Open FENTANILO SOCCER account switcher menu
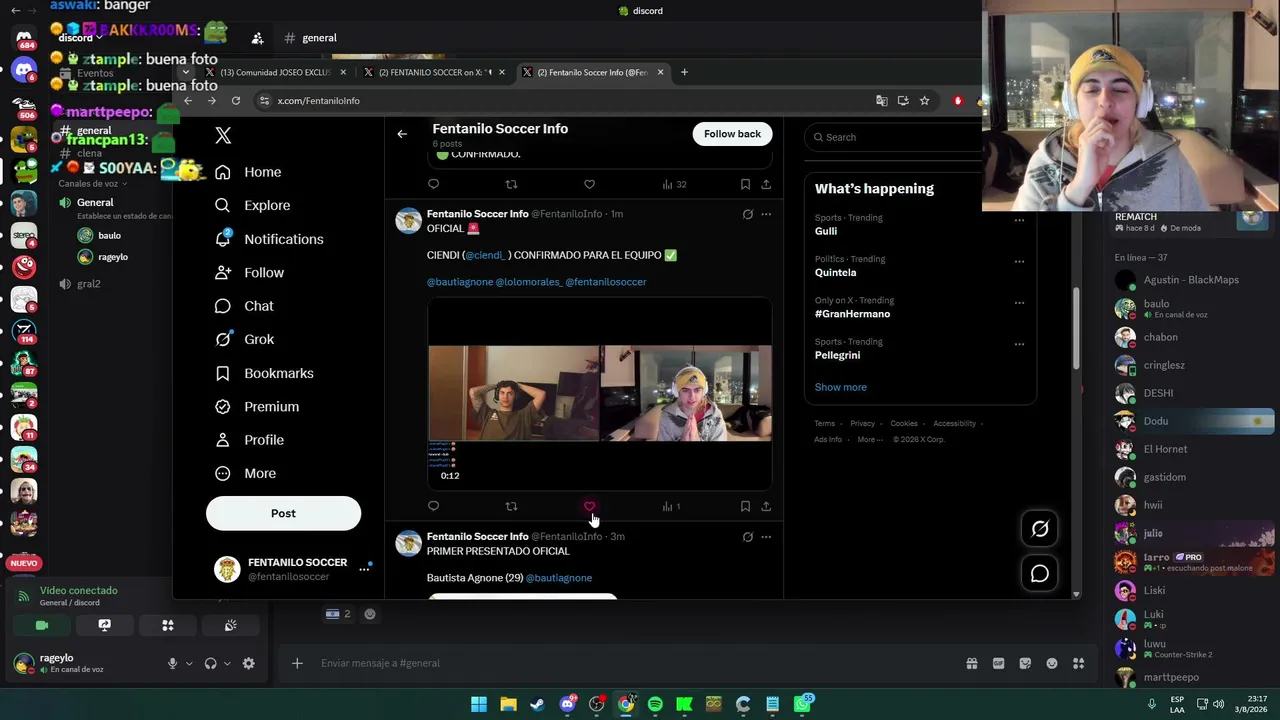The height and width of the screenshot is (720, 1280). pyautogui.click(x=364, y=570)
